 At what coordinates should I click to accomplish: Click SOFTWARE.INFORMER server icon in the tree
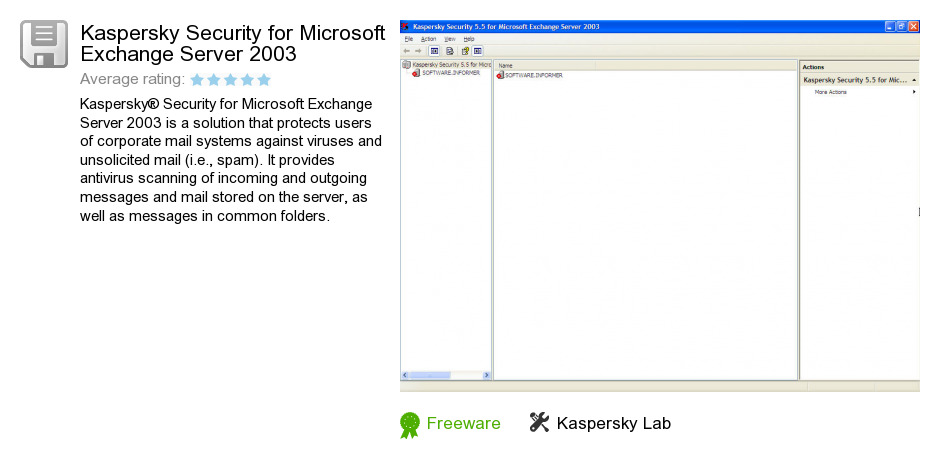point(416,73)
